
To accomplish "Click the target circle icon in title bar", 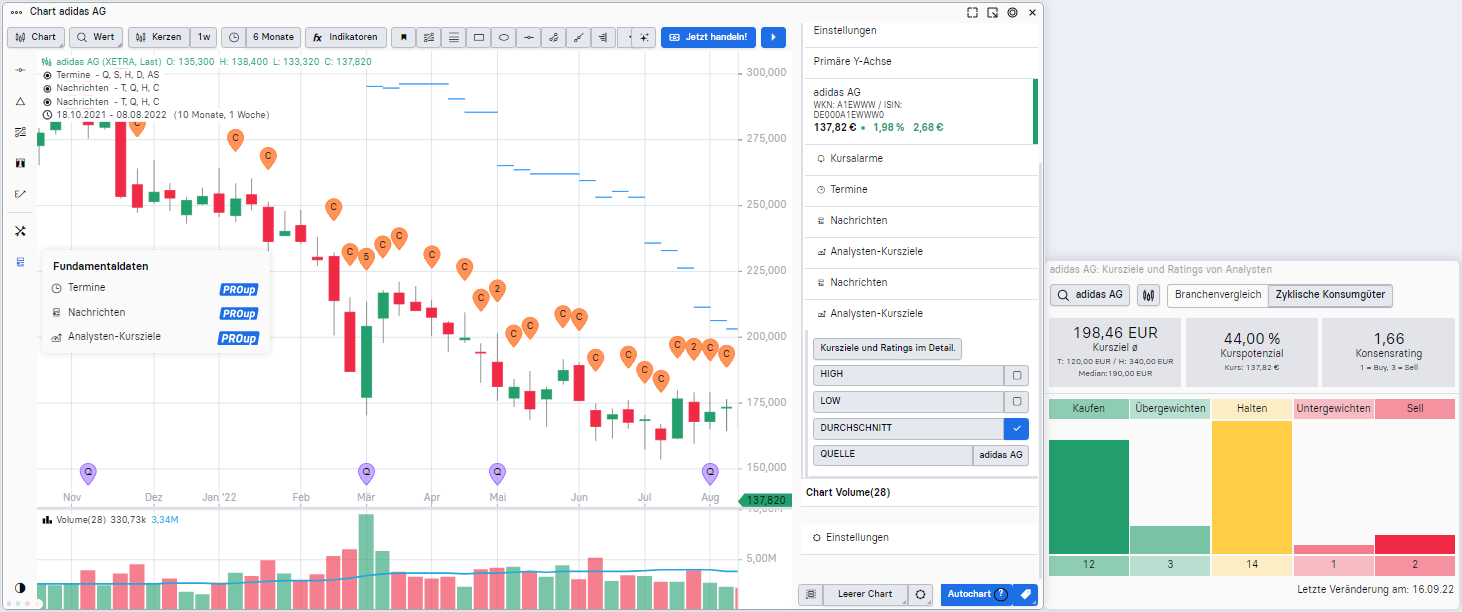I will click(1012, 12).
